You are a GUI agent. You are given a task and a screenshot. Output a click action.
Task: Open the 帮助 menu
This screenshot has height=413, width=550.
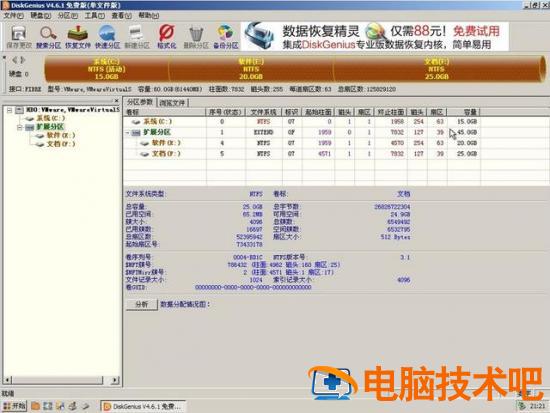click(149, 16)
